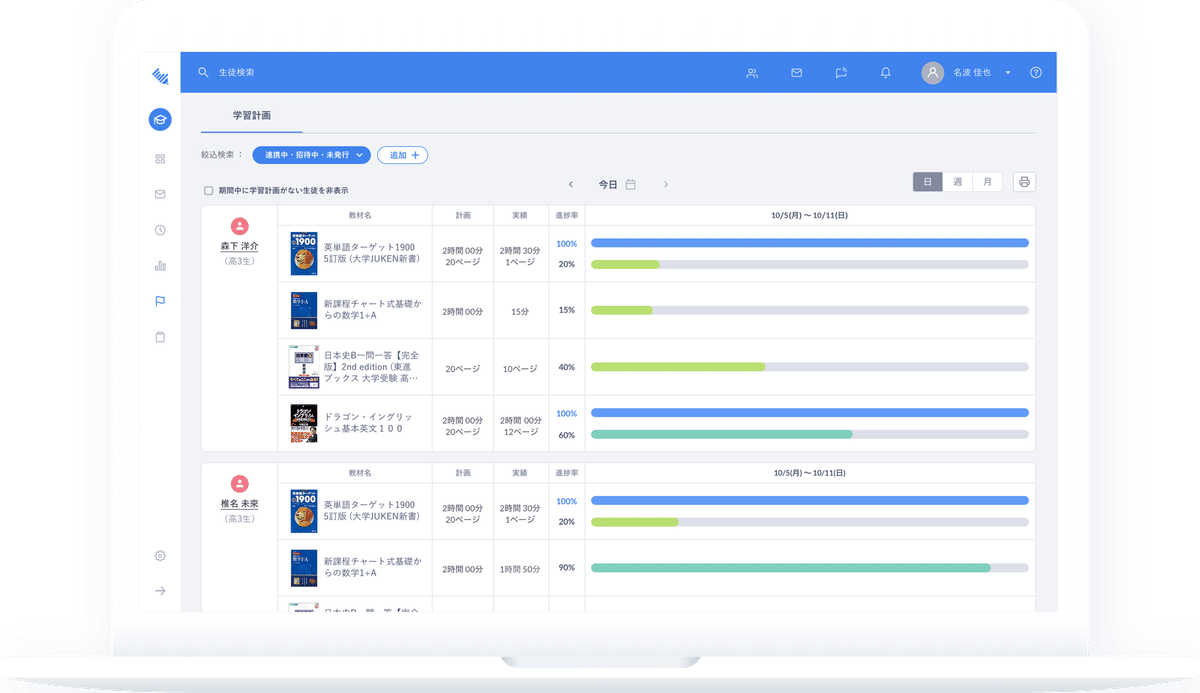
Task: Click 絞込検索 filter label
Action: point(222,155)
